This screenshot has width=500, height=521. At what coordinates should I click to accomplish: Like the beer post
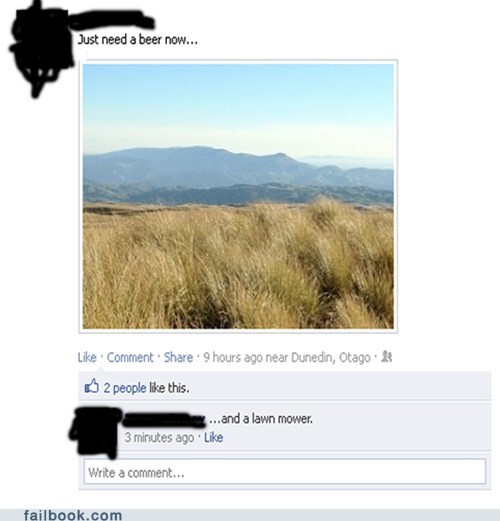[87, 357]
